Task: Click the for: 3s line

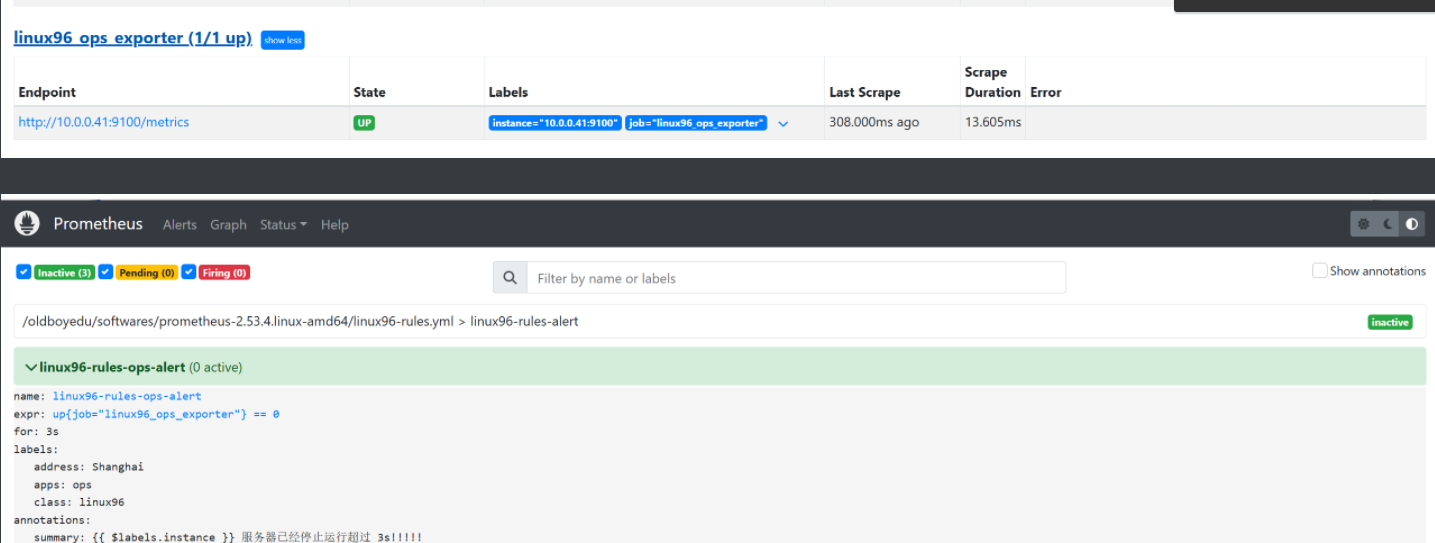Action: pyautogui.click(x=36, y=432)
